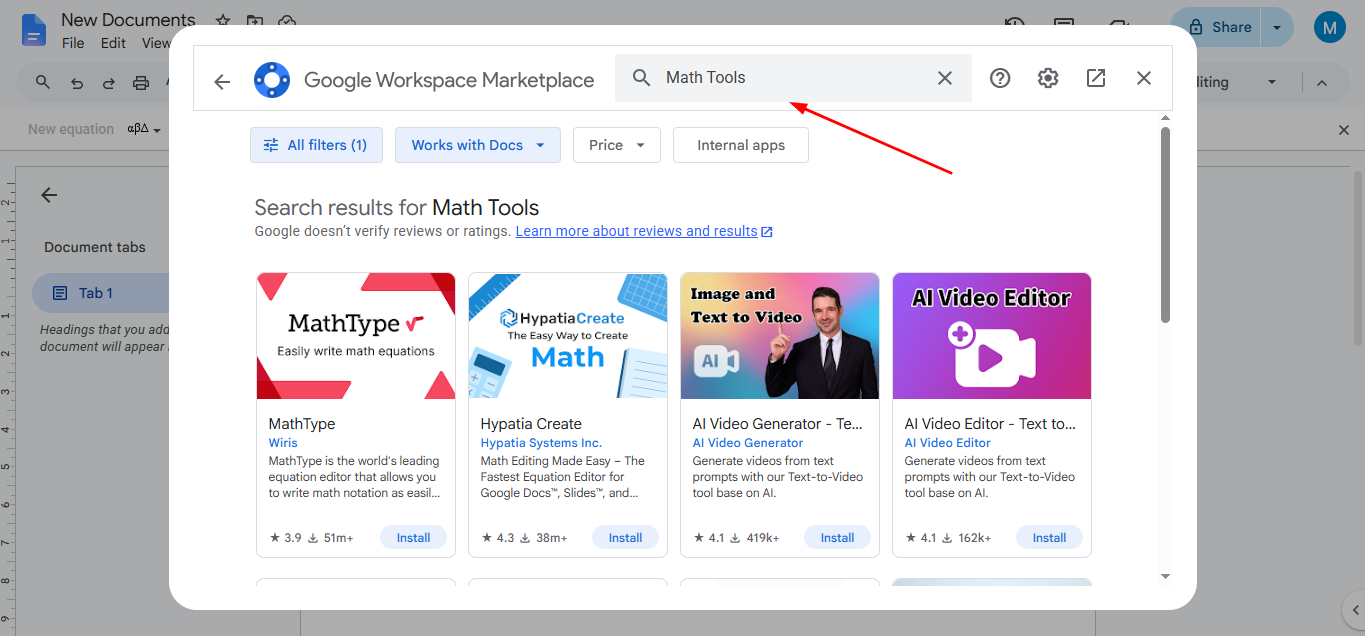1365x636 pixels.
Task: Open AI Video Generator banner thumbnail
Action: (780, 336)
